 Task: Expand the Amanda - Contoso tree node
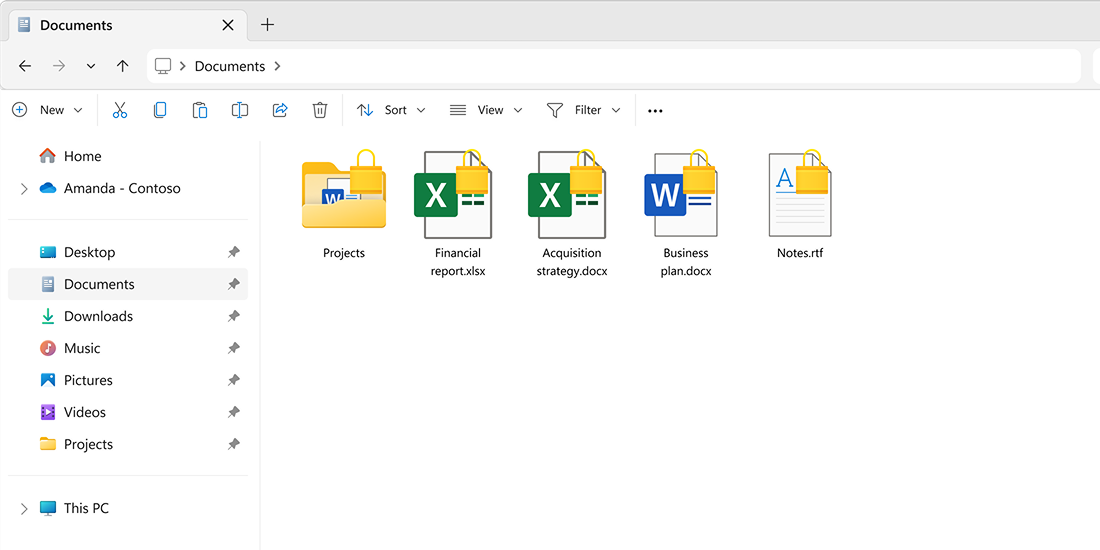pyautogui.click(x=24, y=189)
